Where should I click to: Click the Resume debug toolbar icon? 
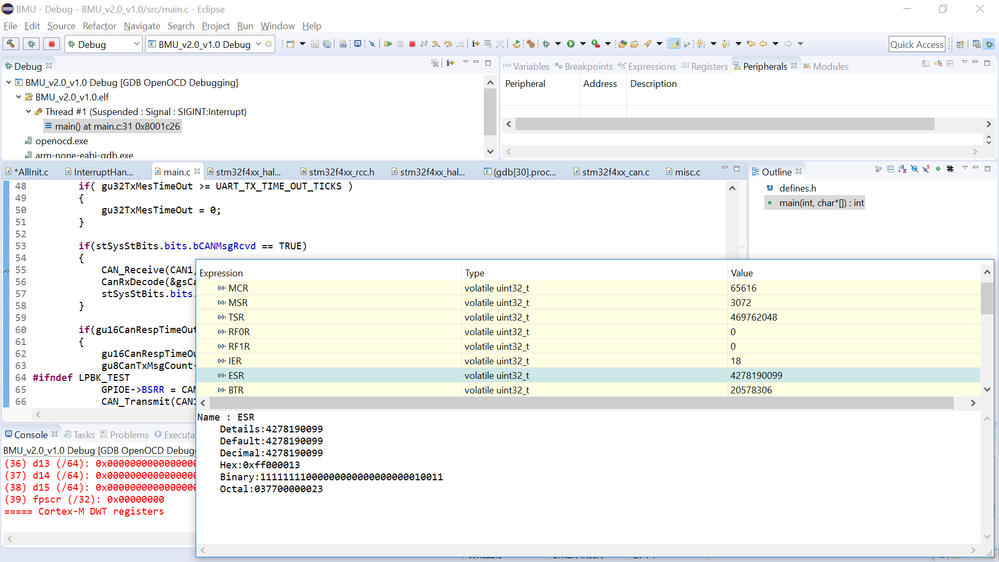point(387,44)
